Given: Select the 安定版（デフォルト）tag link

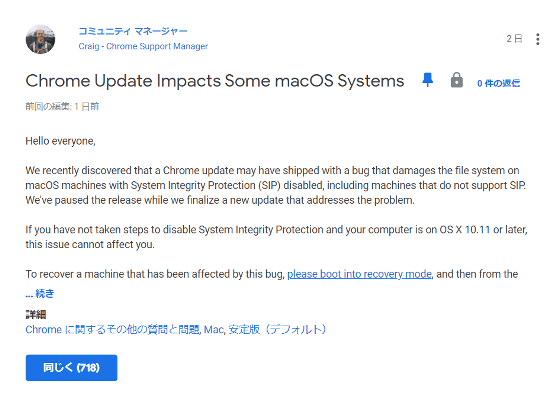Looking at the screenshot, I should pos(277,329).
